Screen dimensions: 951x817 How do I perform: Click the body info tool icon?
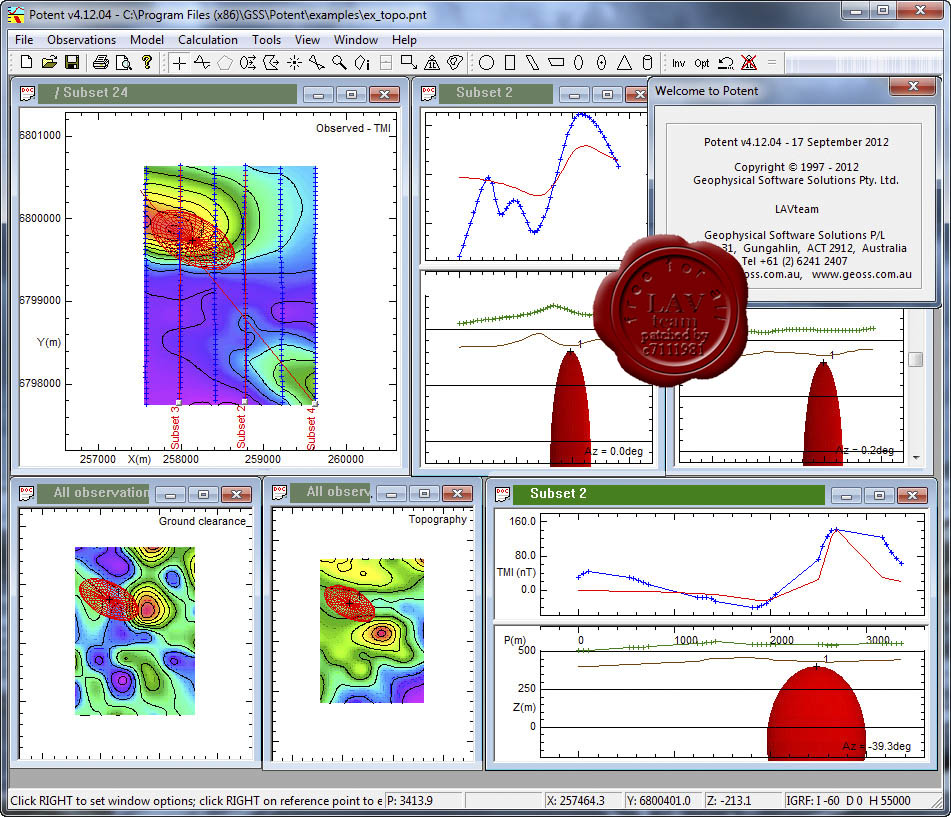(362, 62)
